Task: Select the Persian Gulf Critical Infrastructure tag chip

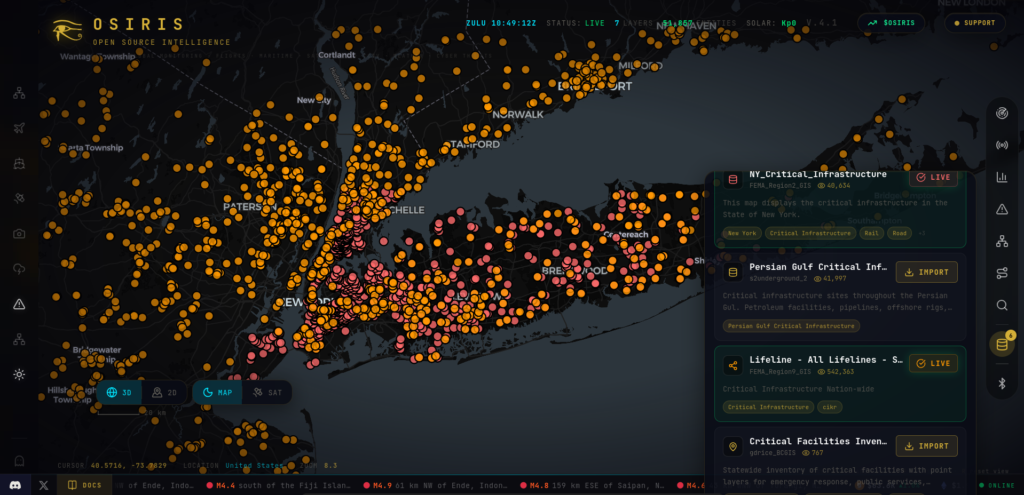Action: coord(791,325)
